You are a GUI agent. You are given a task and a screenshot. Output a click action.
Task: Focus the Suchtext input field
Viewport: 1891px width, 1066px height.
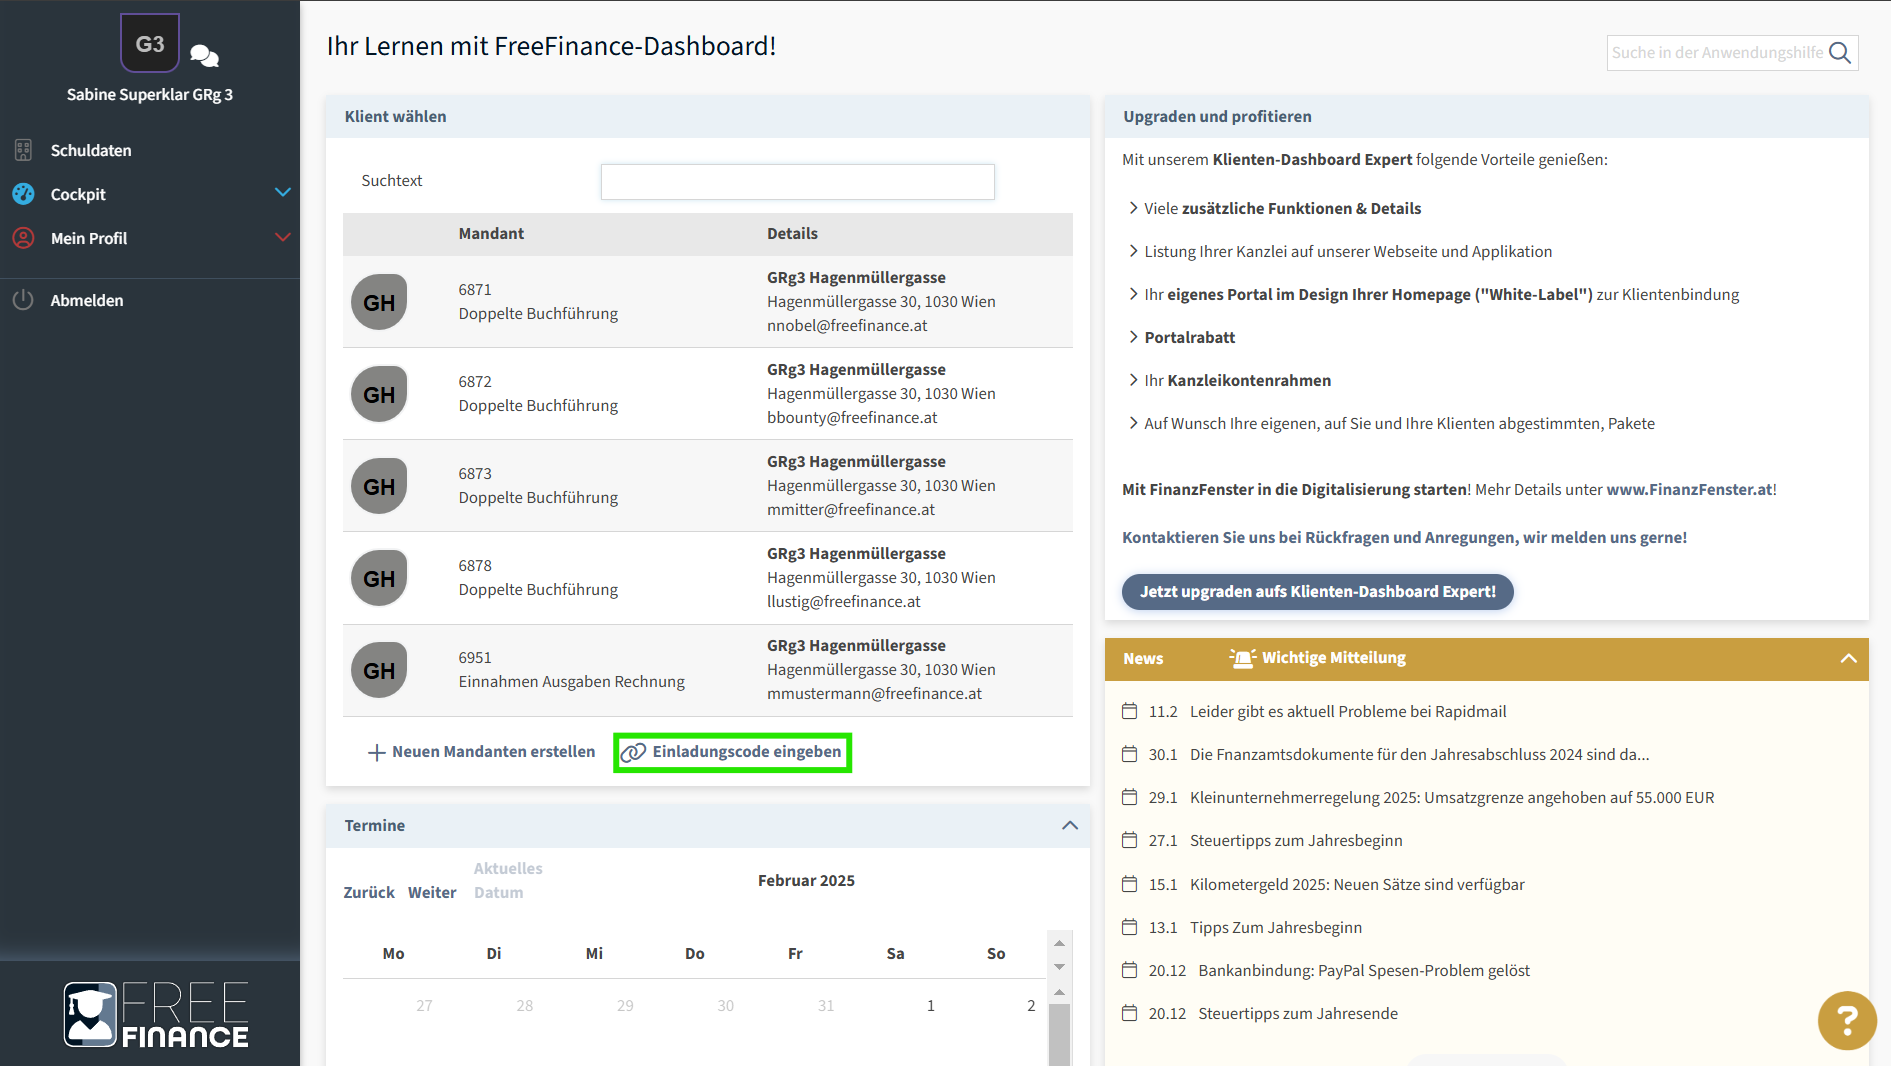[797, 182]
